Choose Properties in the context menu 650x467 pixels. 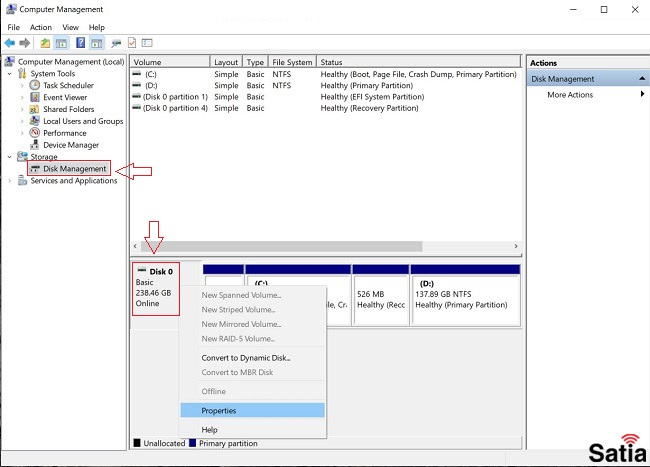pos(252,411)
